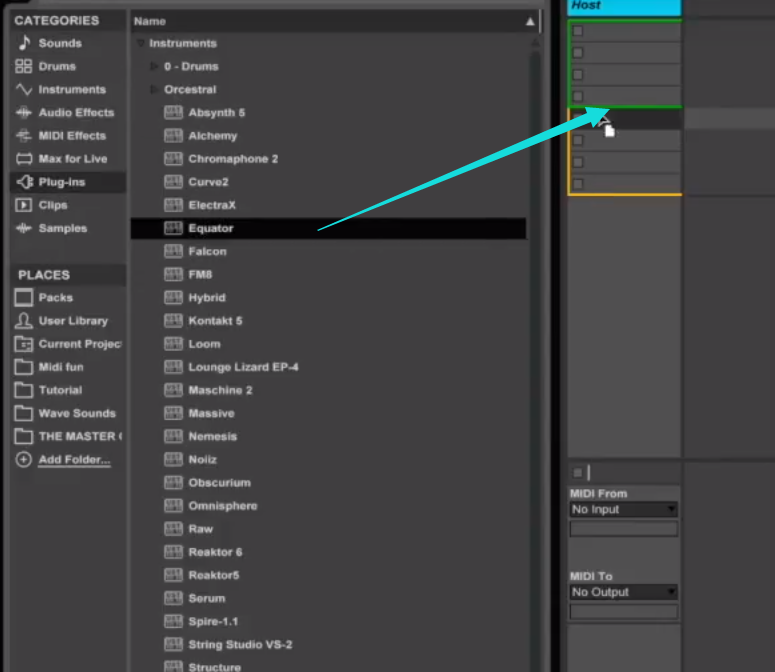Click the seventh clip slot stop button in Host track
The width and height of the screenshot is (775, 672).
pos(578,162)
